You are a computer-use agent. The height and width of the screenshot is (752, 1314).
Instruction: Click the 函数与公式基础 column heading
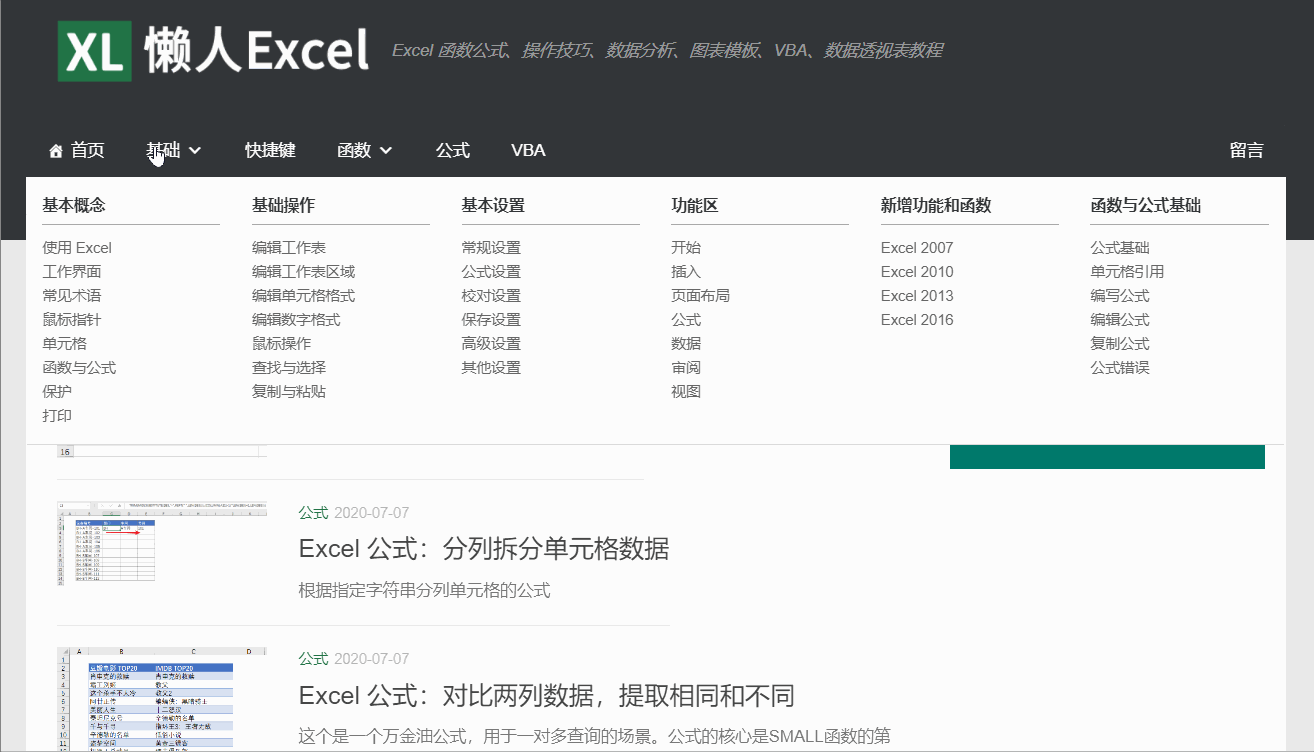click(x=1146, y=205)
